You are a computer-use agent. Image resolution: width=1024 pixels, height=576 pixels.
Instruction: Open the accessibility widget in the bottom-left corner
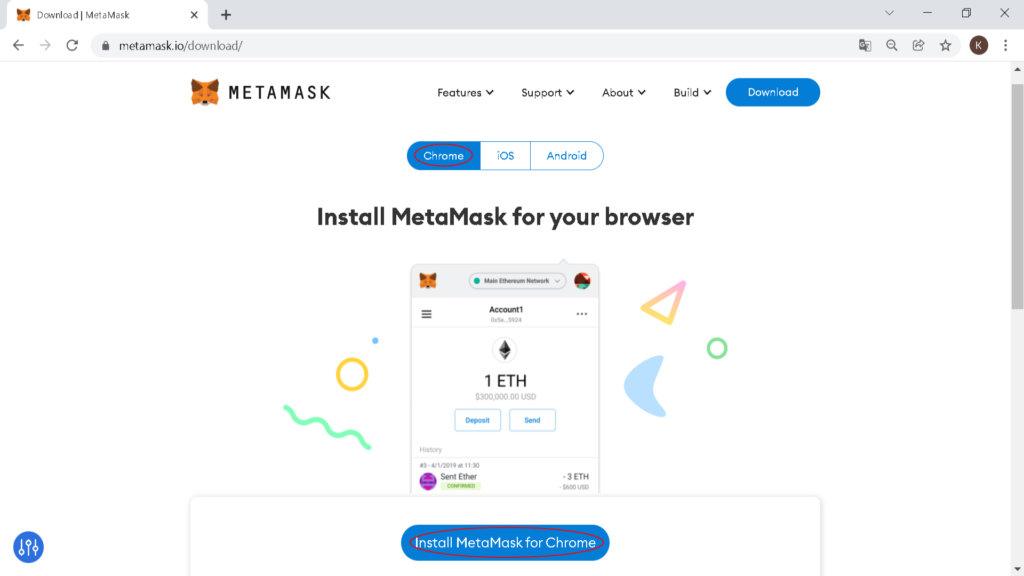[x=27, y=547]
